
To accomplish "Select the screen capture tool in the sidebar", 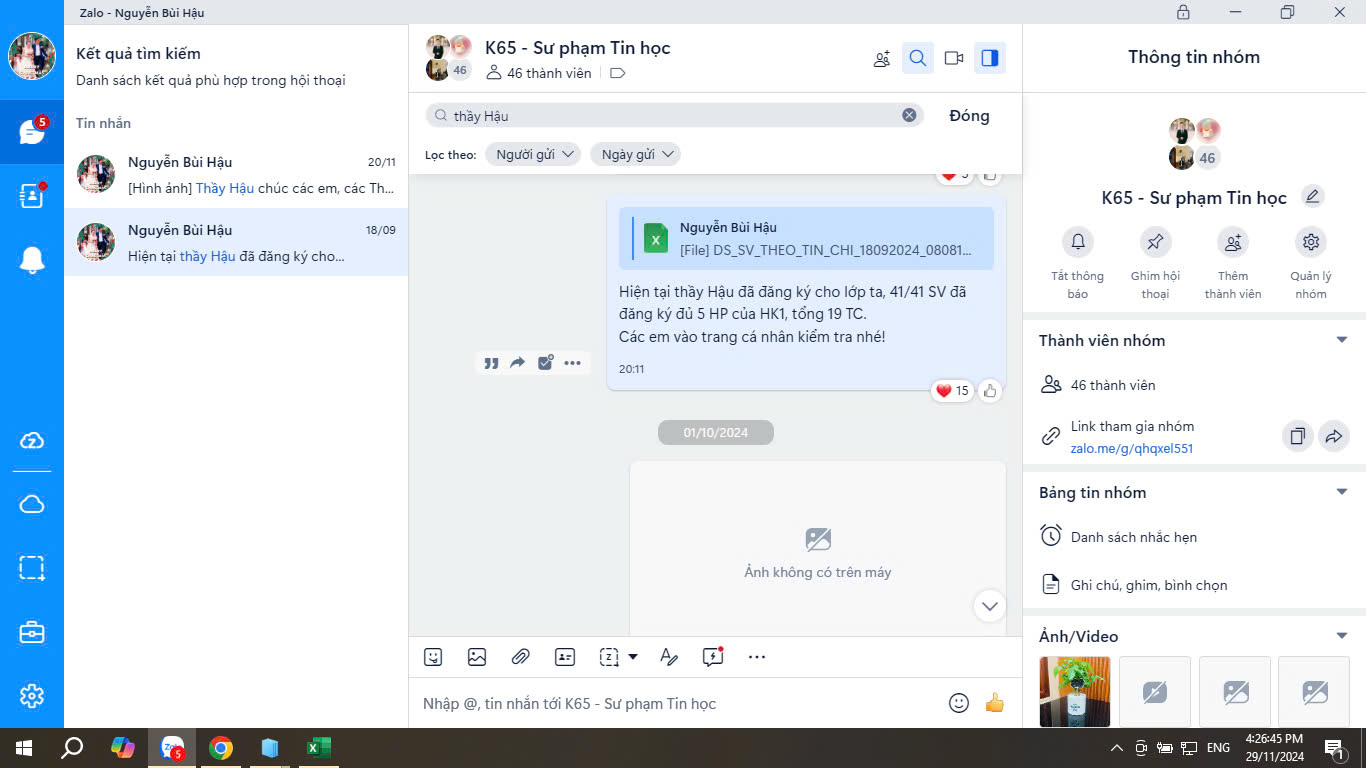I will (32, 568).
